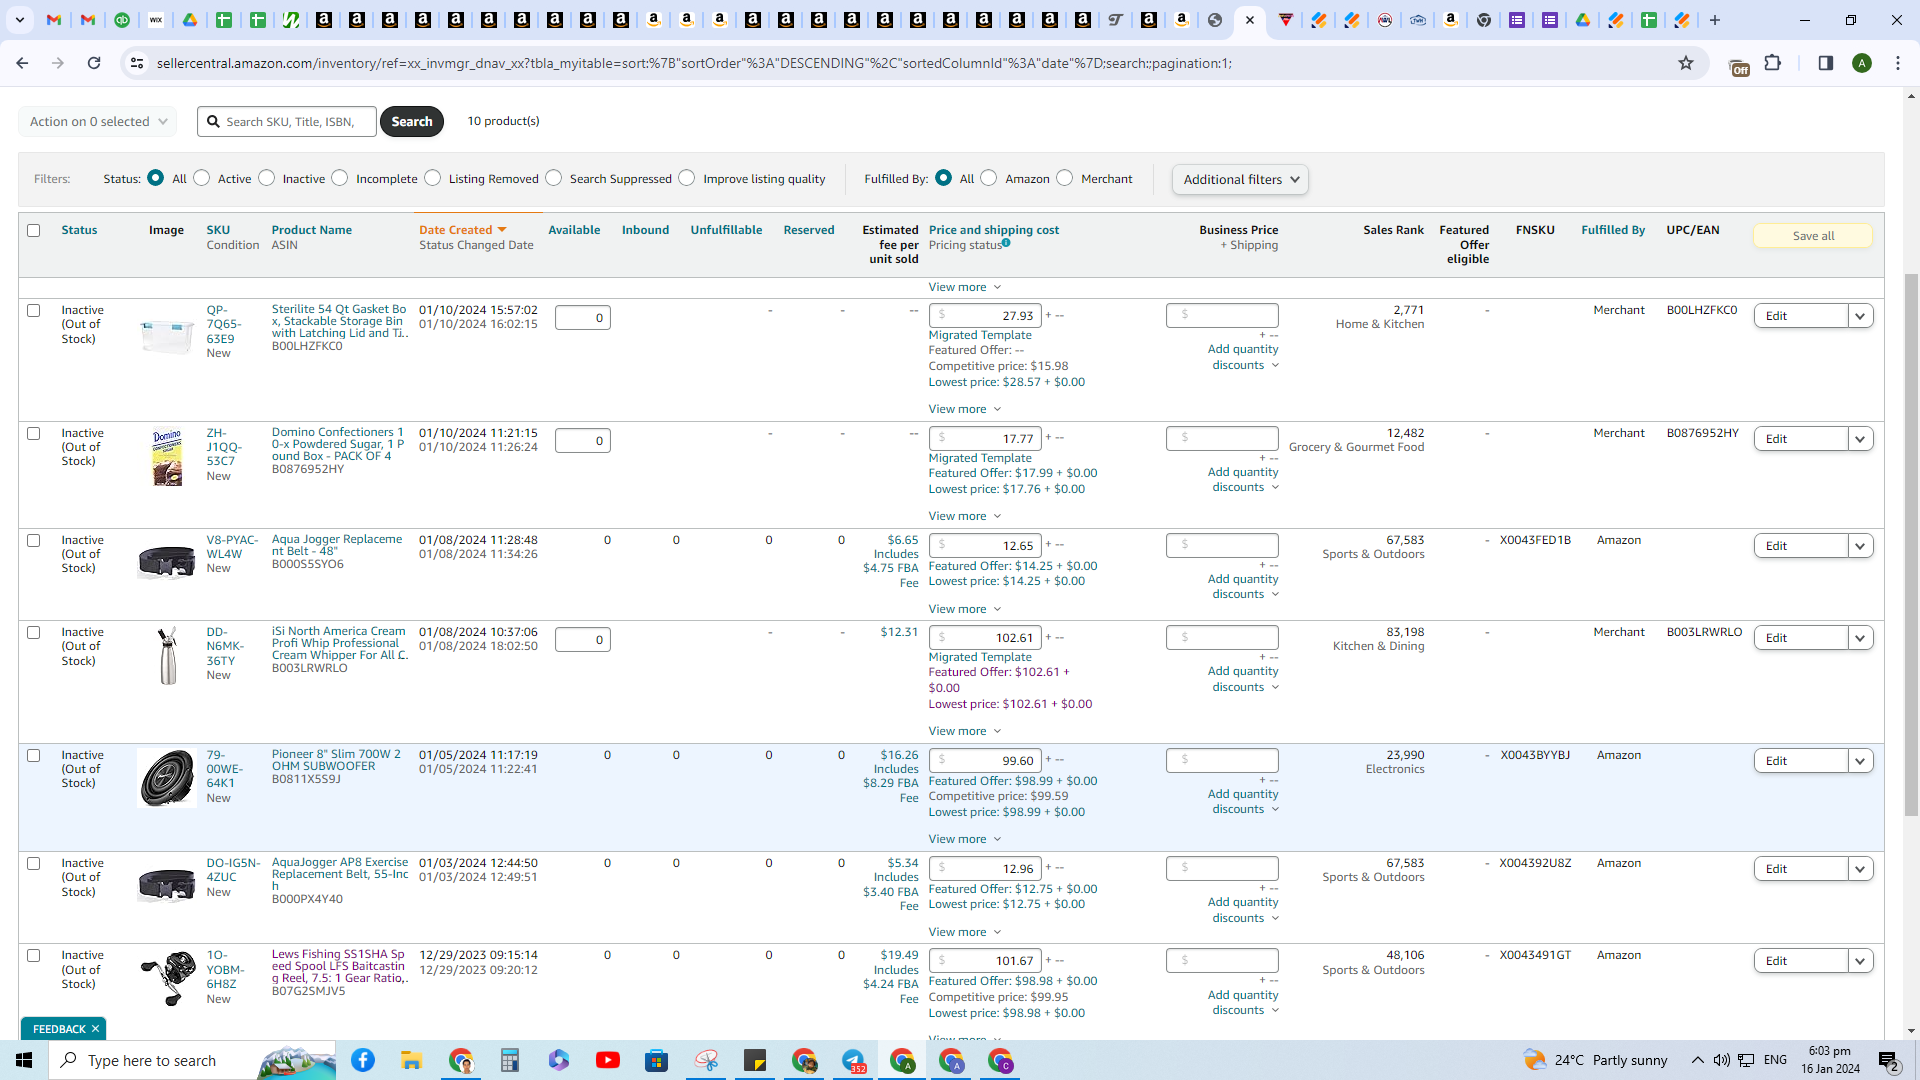
Task: Open Sticky Notes from the taskbar
Action: coord(755,1060)
